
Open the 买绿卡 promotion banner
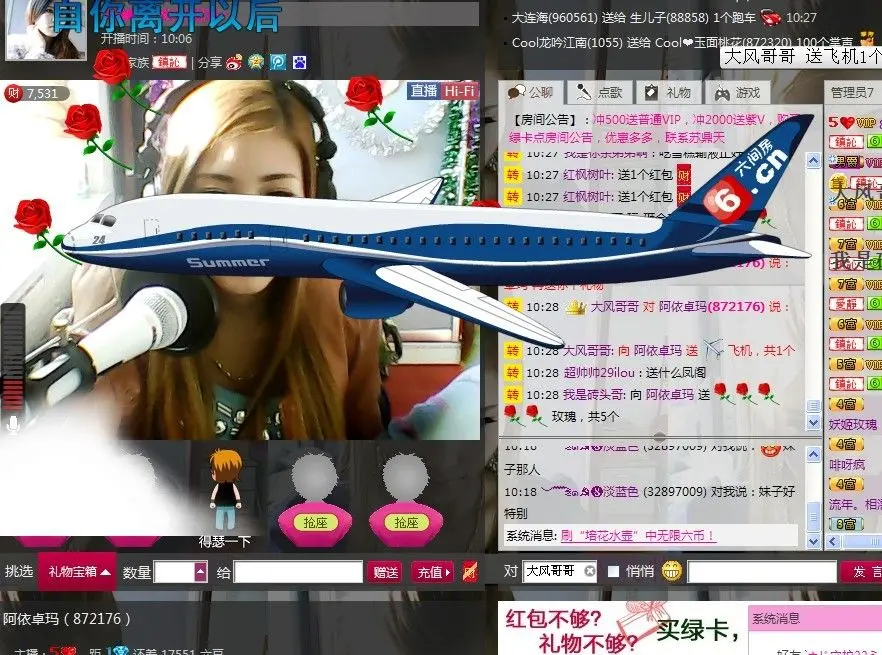[x=622, y=629]
